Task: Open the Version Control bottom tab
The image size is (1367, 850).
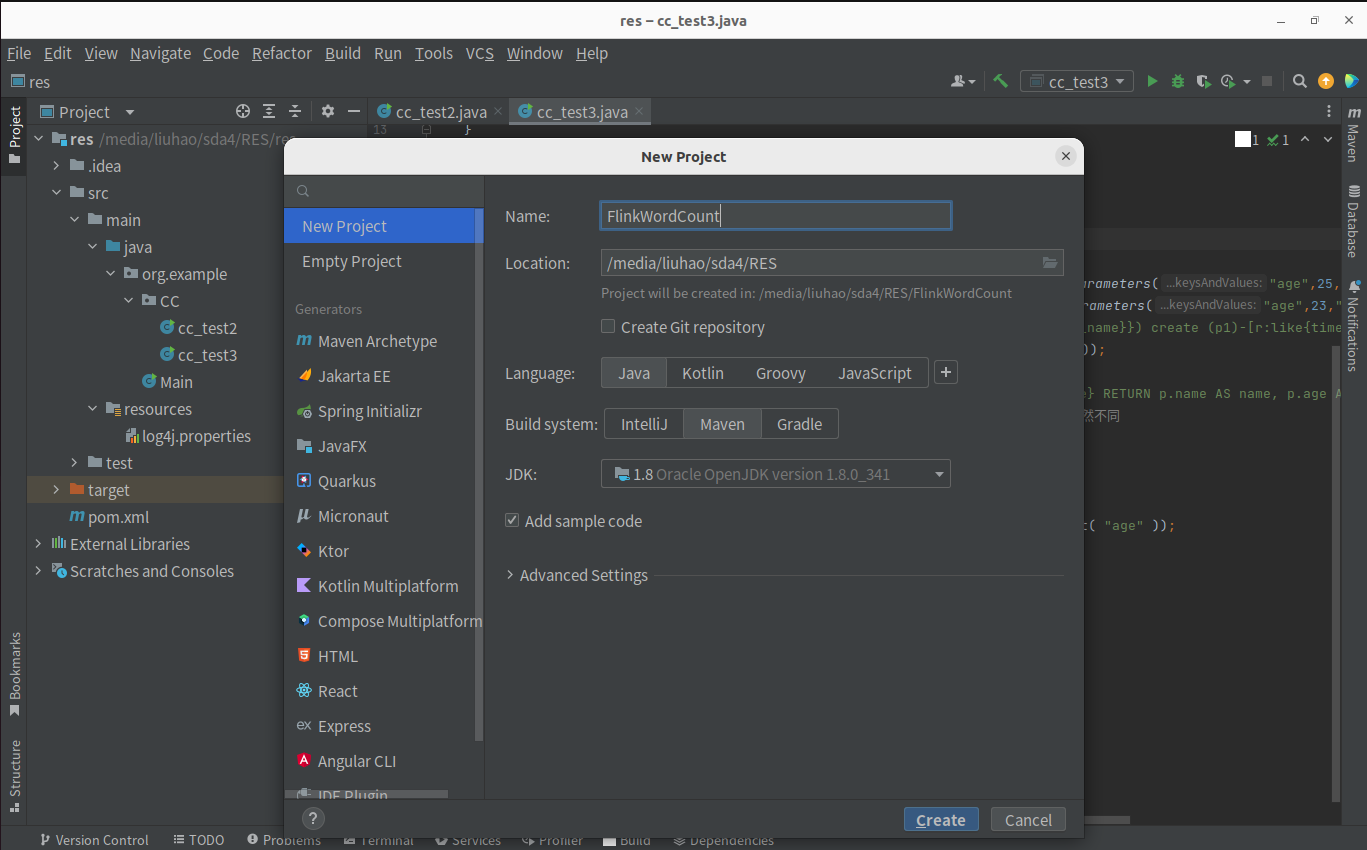Action: point(93,840)
